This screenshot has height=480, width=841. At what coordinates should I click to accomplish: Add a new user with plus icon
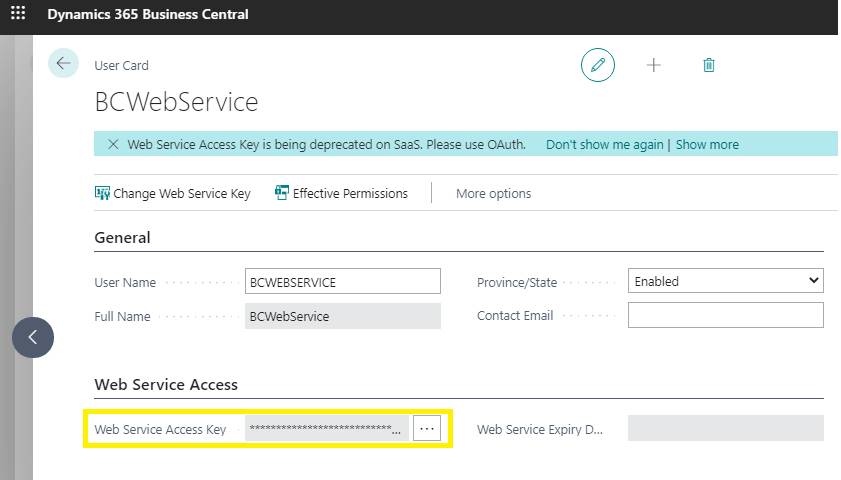click(x=653, y=65)
